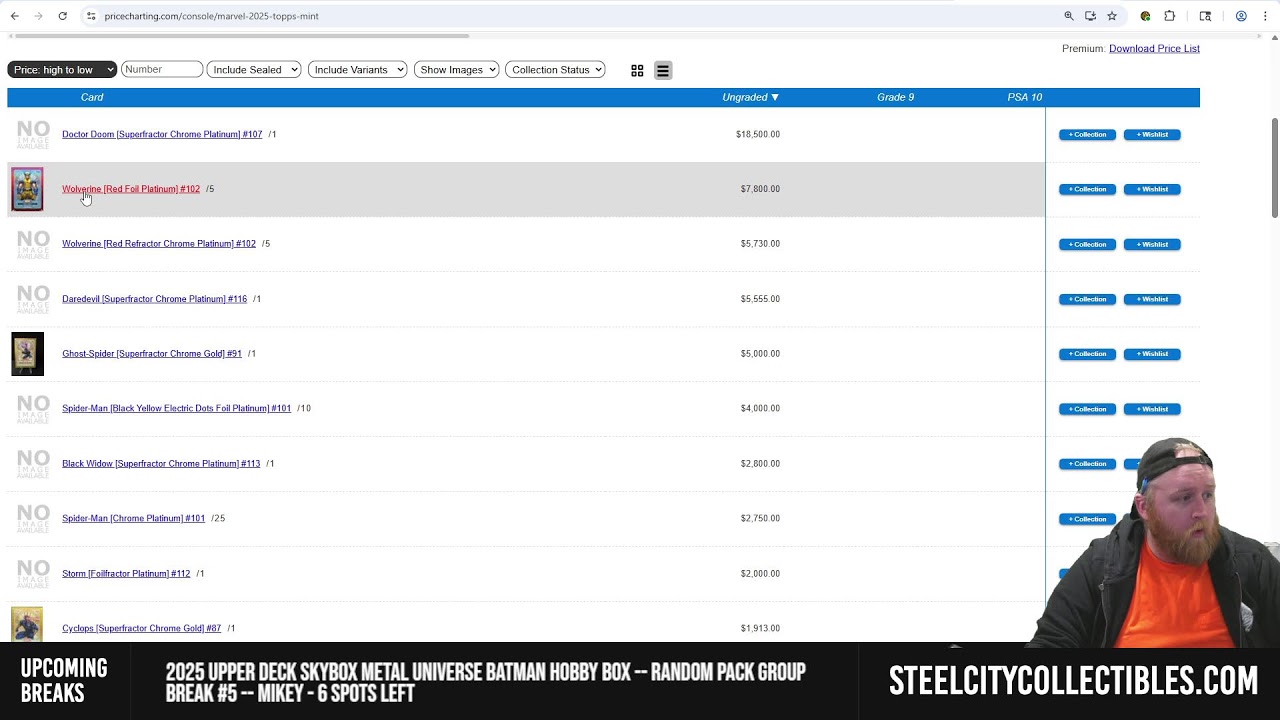View site information icon in address bar
Screen dimensions: 1280x720
coord(91,16)
